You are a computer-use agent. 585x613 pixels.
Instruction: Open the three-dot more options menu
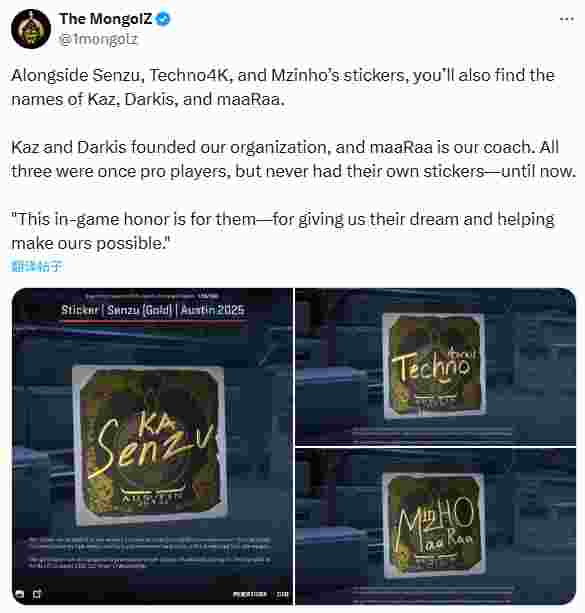567,19
